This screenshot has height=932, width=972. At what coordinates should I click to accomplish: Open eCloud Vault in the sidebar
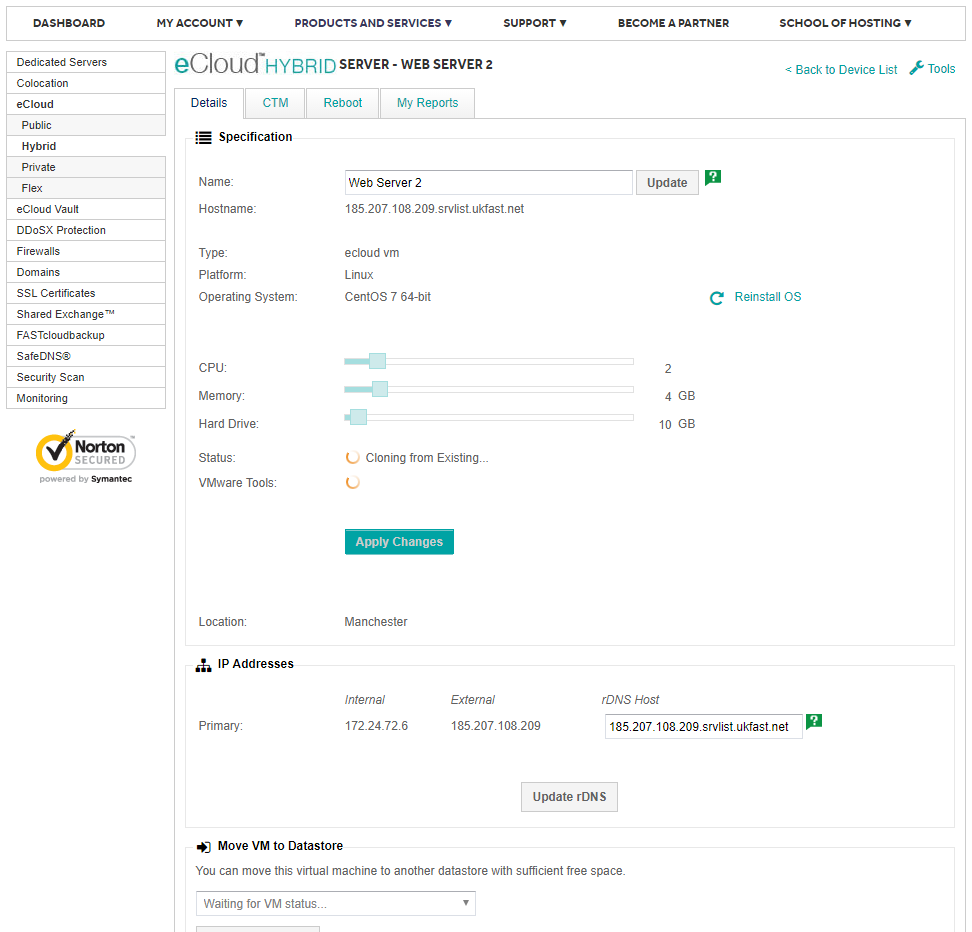tap(86, 210)
